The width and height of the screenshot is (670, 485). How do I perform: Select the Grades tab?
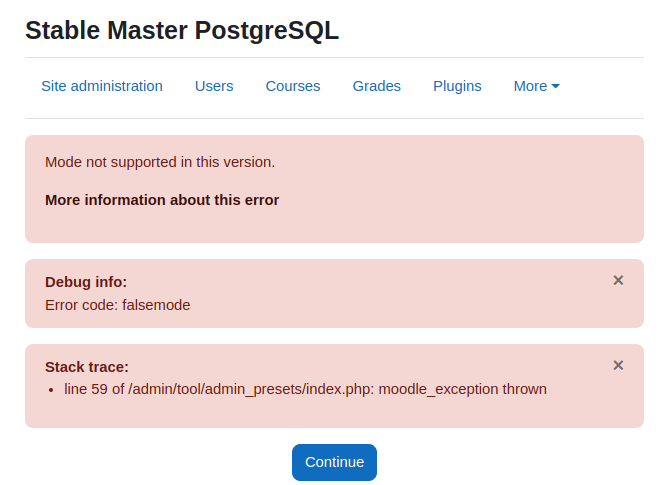tap(376, 86)
